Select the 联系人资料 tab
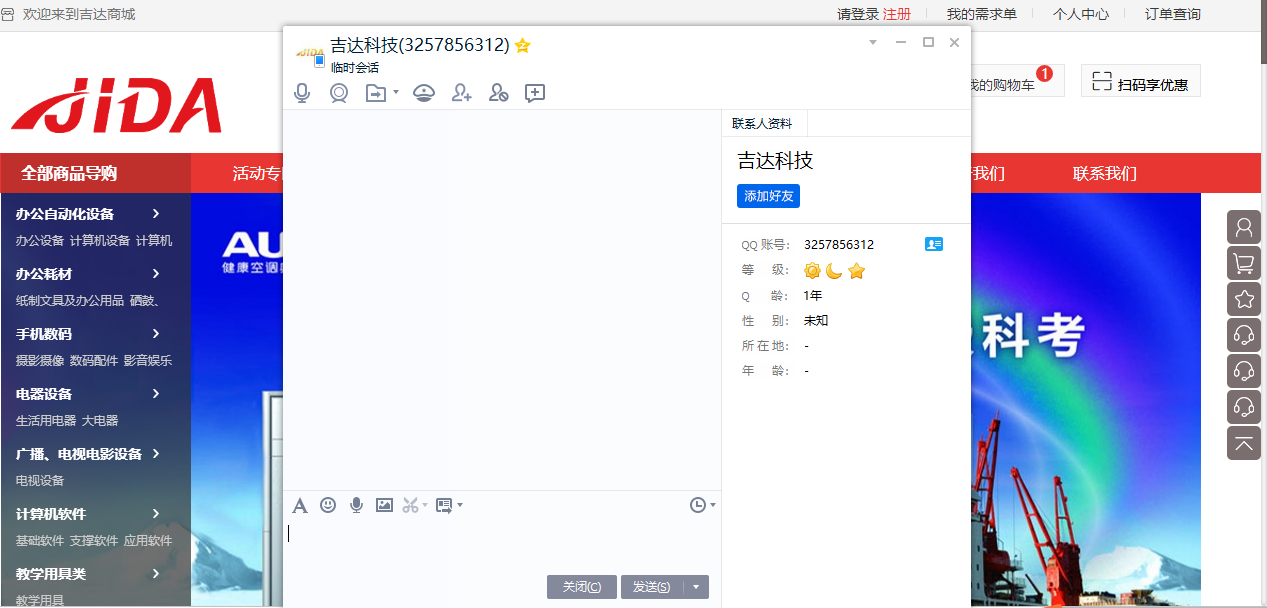The image size is (1267, 608). pos(762,124)
